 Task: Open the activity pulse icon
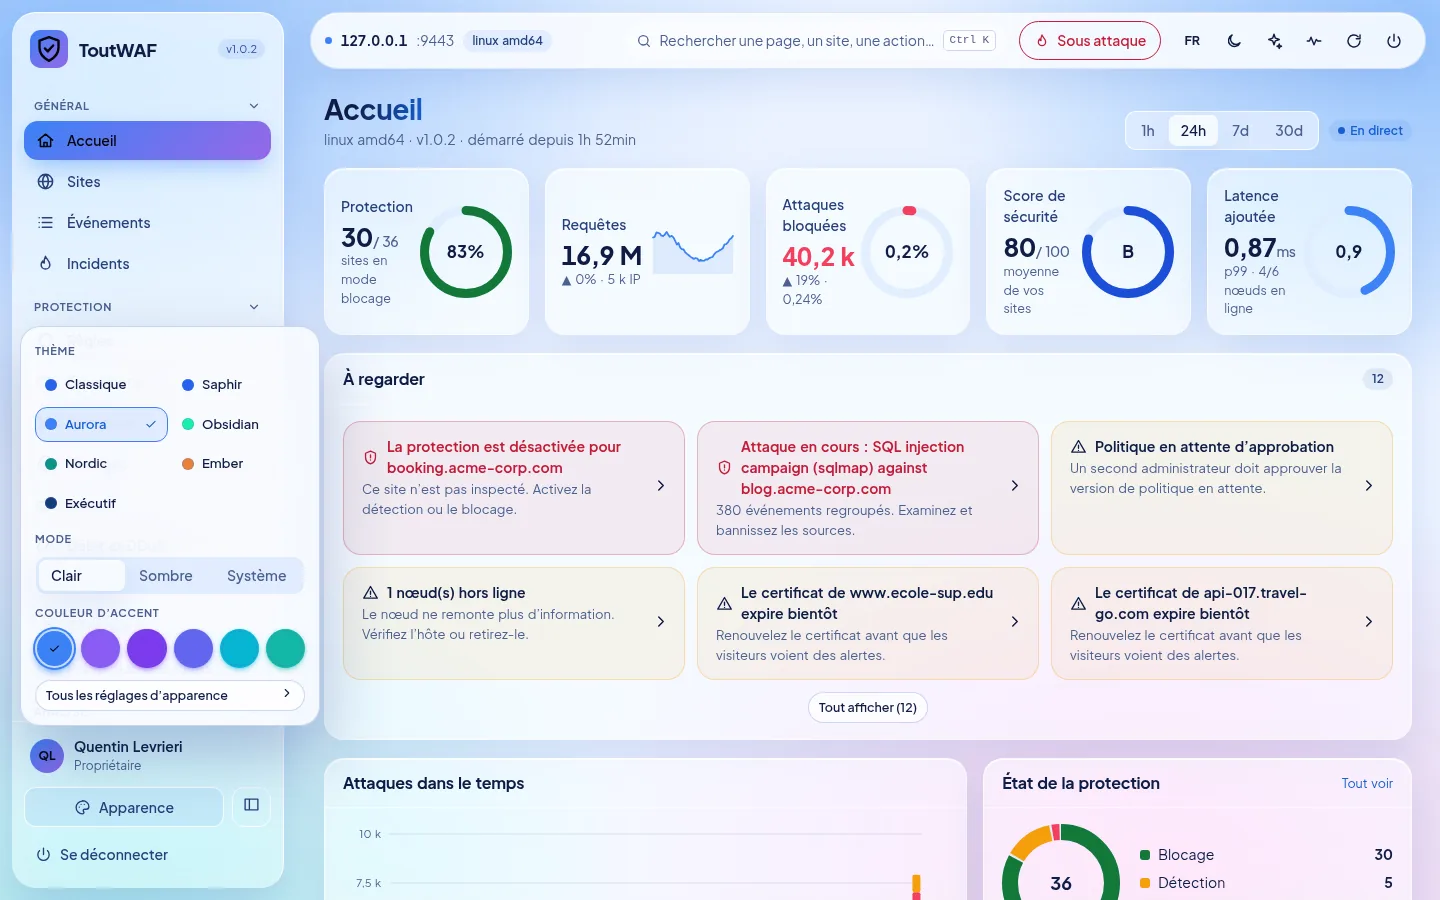(1314, 41)
